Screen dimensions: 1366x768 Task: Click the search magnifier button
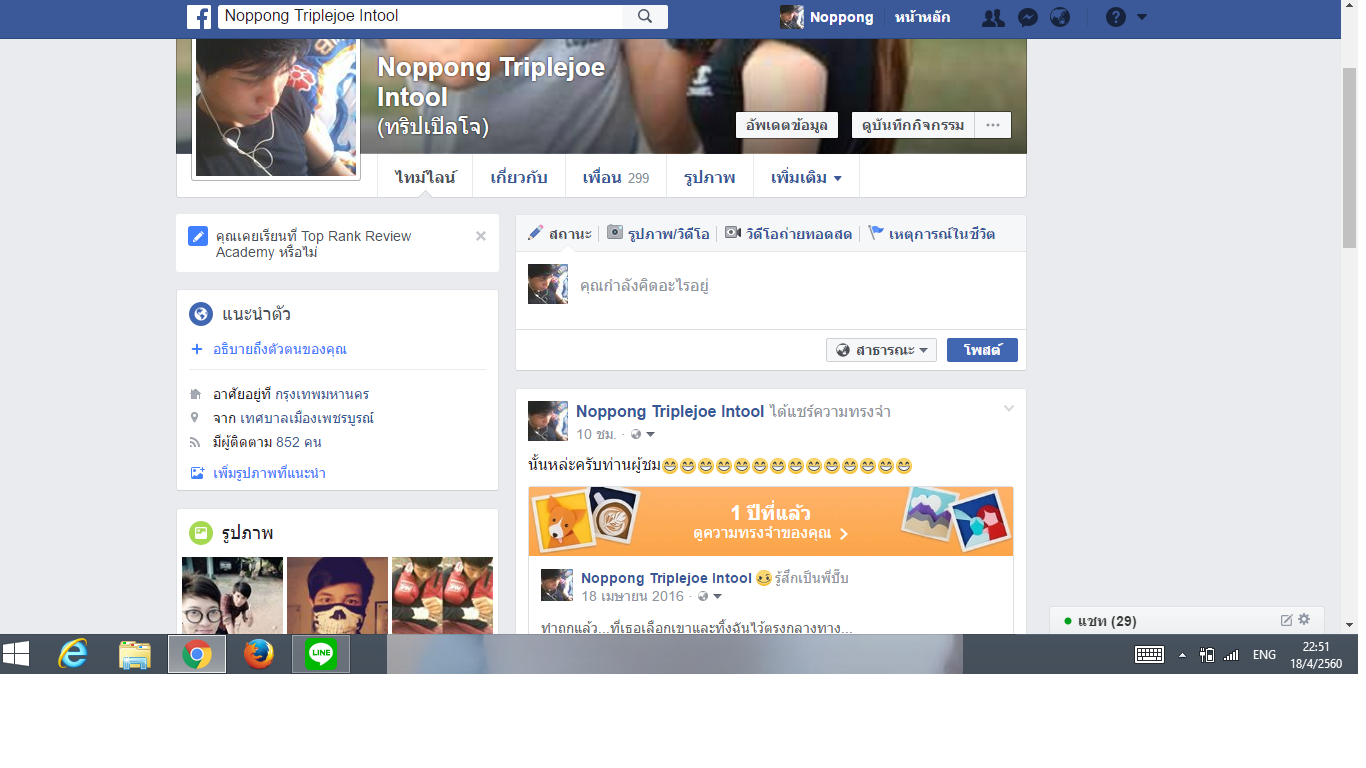tap(645, 16)
